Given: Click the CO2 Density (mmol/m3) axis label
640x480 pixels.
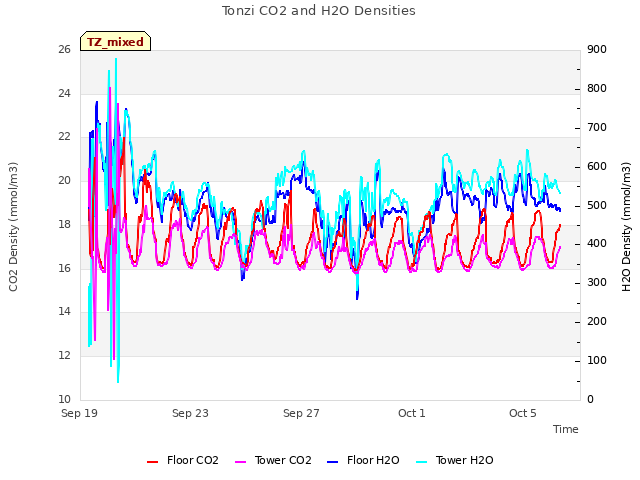Looking at the screenshot, I should click(x=13, y=227).
